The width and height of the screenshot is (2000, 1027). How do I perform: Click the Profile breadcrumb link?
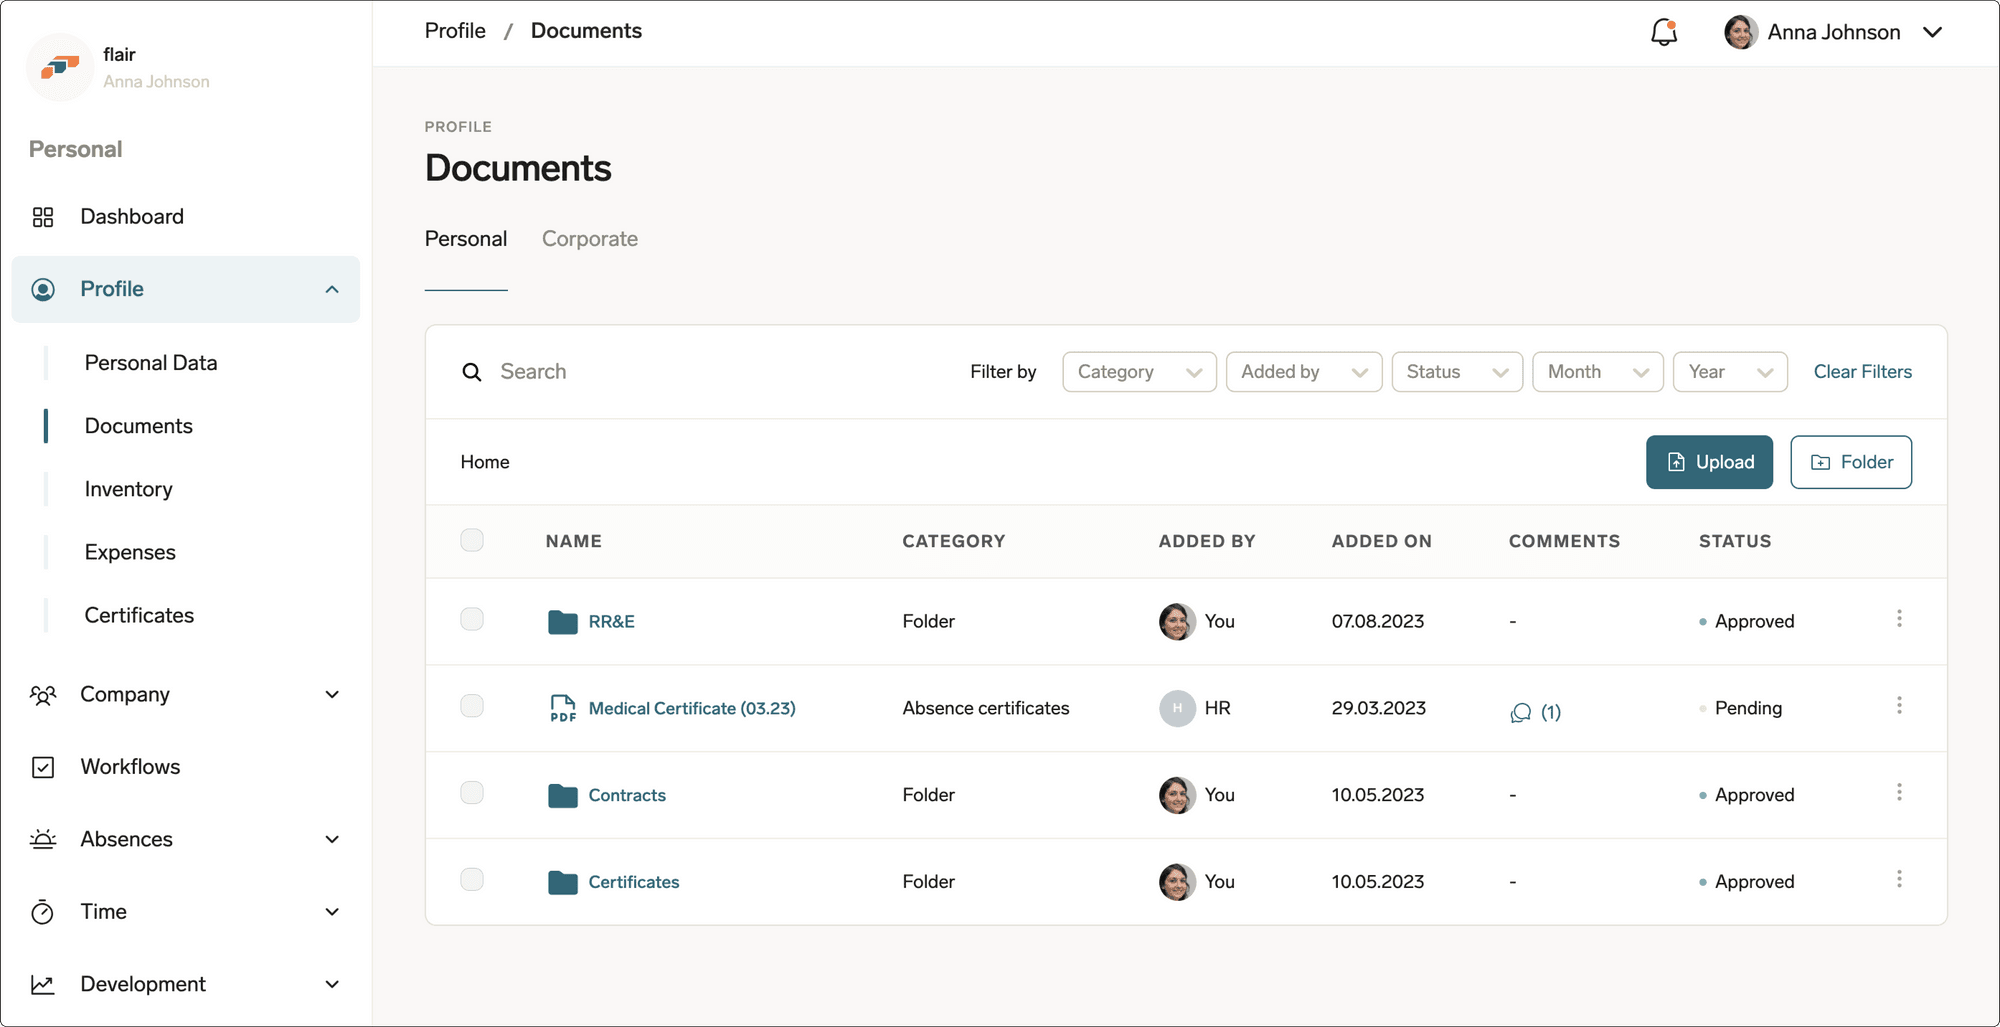(455, 31)
